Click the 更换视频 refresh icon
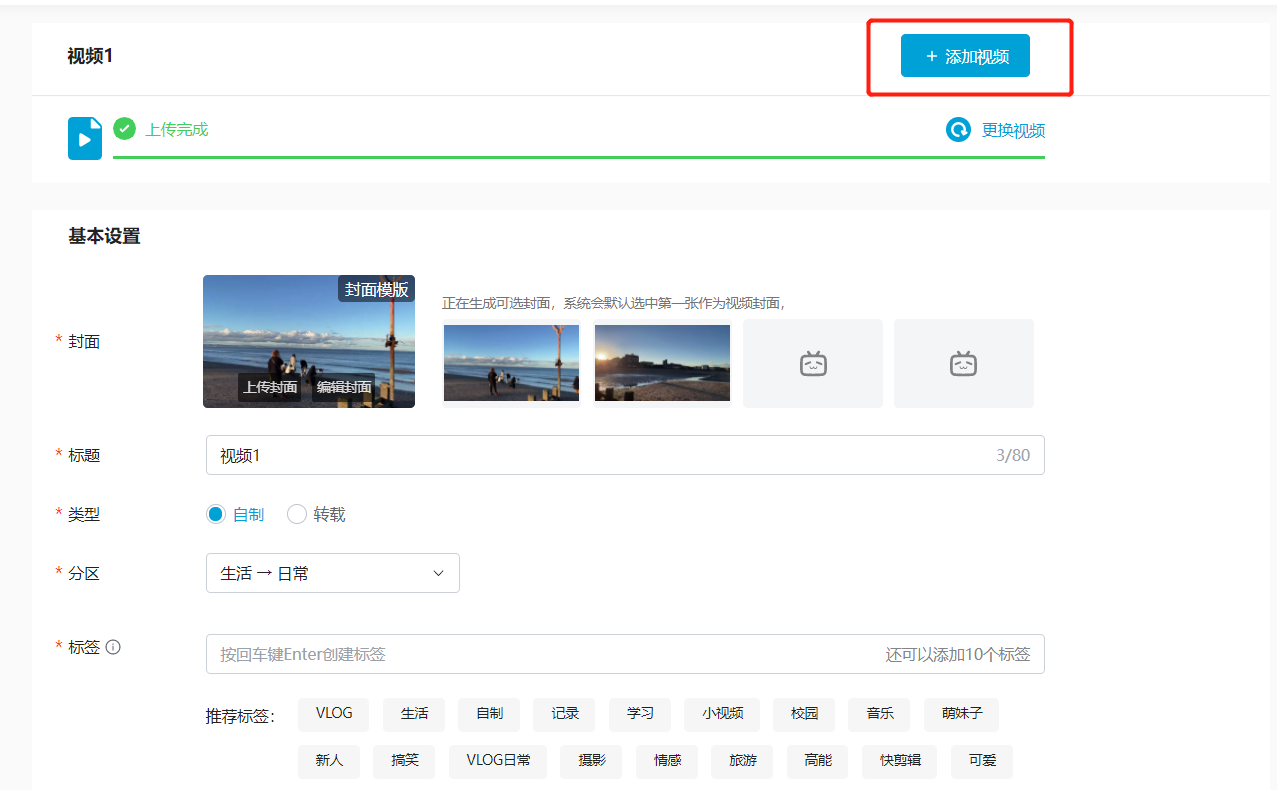 [958, 130]
